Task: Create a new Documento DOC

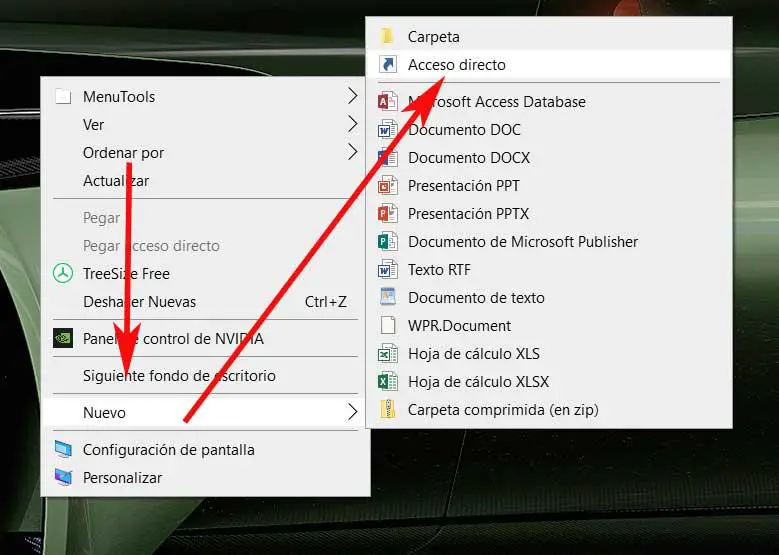Action: (549, 129)
